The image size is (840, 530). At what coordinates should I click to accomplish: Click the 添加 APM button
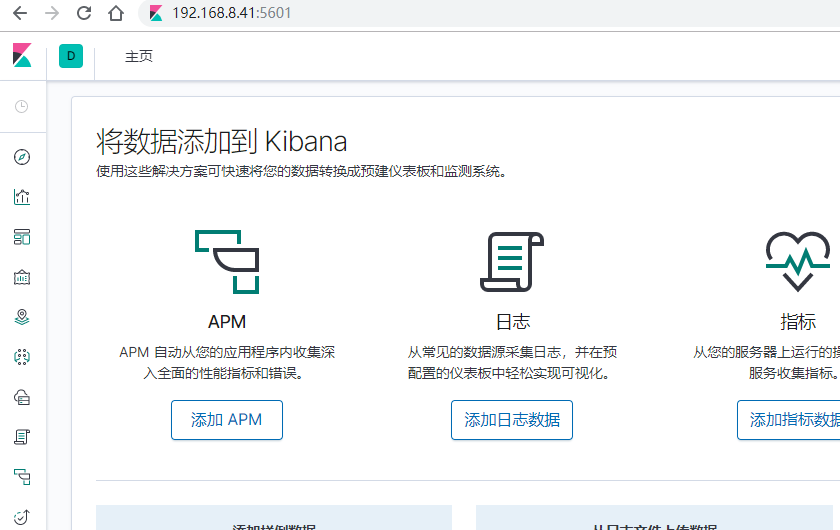(227, 420)
